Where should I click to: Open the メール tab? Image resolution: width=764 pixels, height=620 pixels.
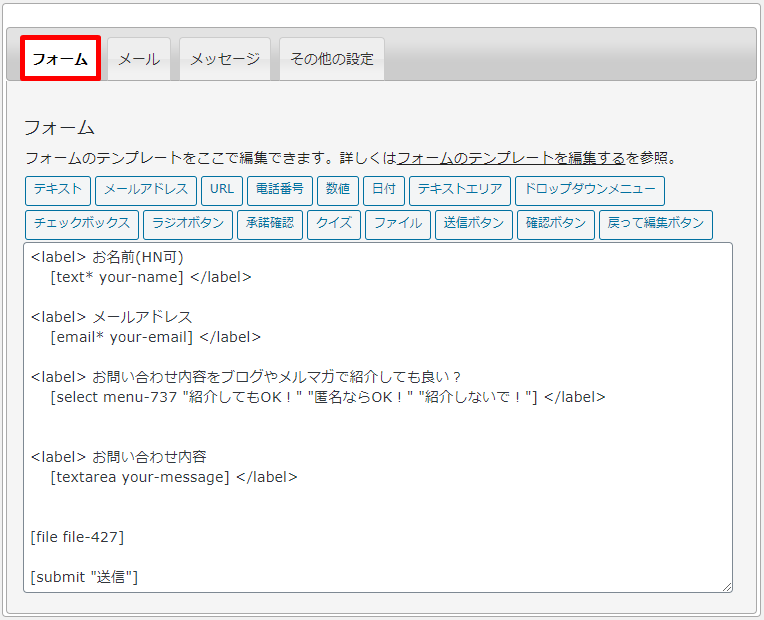point(139,59)
